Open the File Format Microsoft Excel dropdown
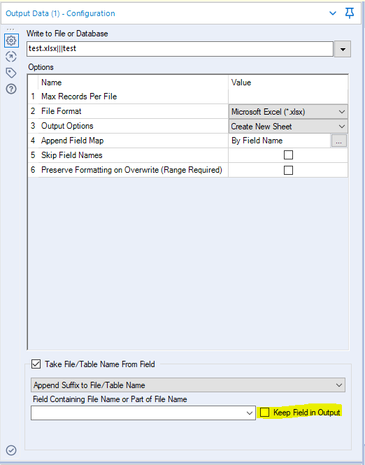The height and width of the screenshot is (465, 365). pos(288,112)
